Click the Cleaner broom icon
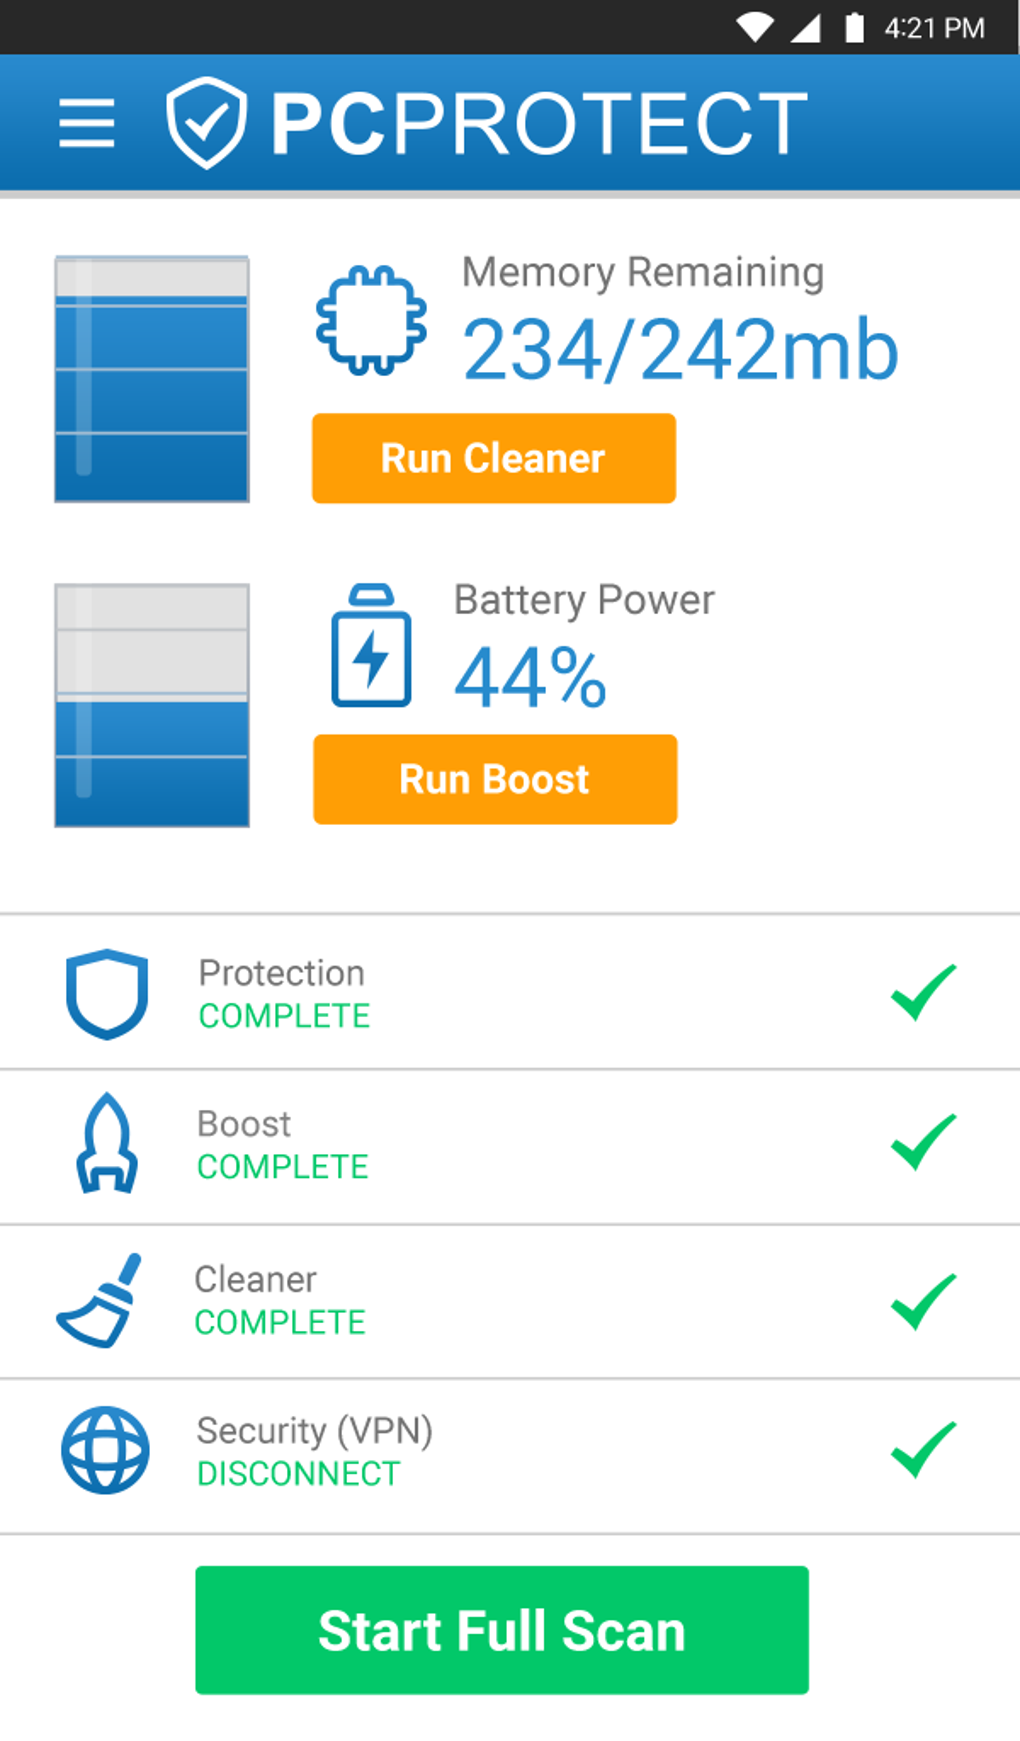Image resolution: width=1020 pixels, height=1741 pixels. (100, 1300)
